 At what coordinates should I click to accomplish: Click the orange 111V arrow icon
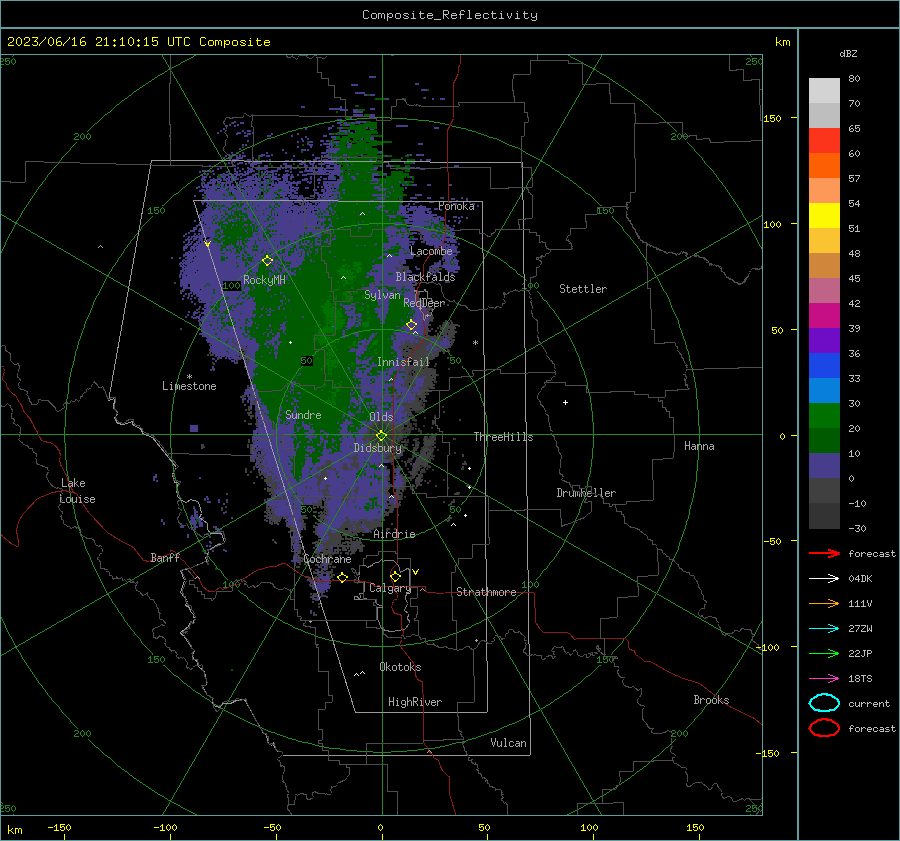pos(824,603)
